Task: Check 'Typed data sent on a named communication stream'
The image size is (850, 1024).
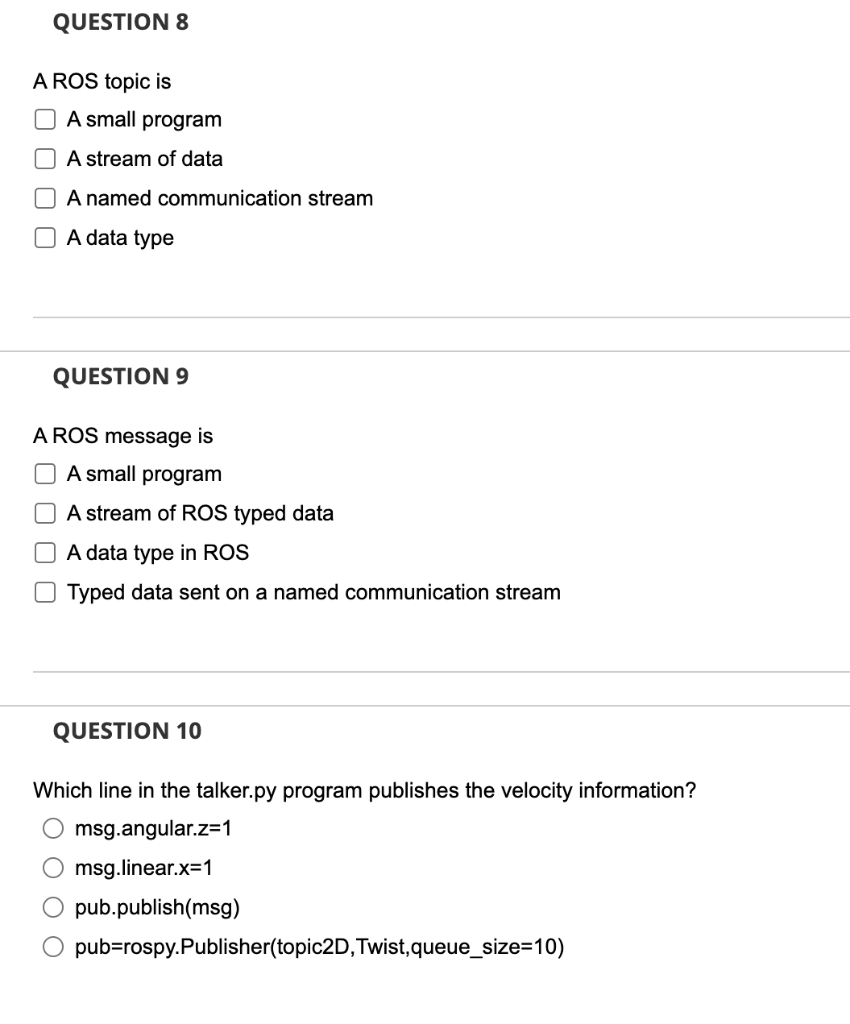Action: click(44, 592)
